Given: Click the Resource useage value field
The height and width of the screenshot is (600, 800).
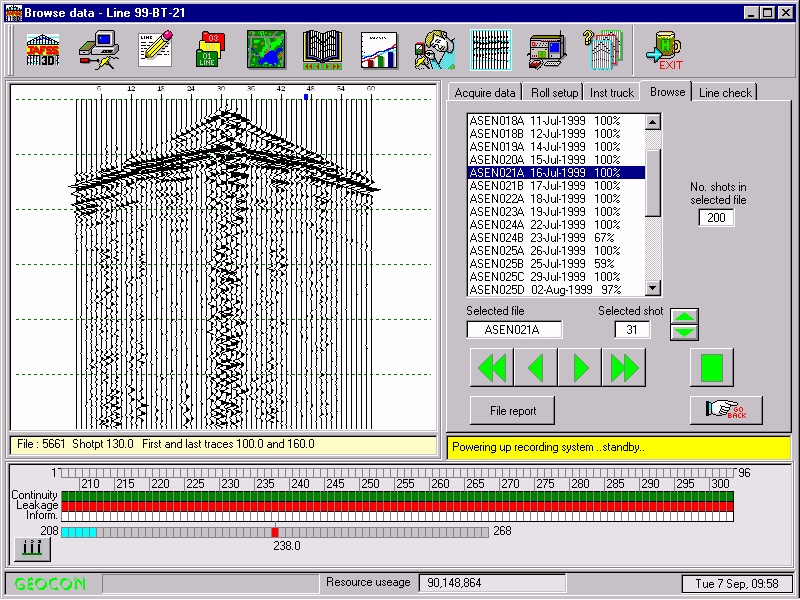Looking at the screenshot, I should 492,583.
